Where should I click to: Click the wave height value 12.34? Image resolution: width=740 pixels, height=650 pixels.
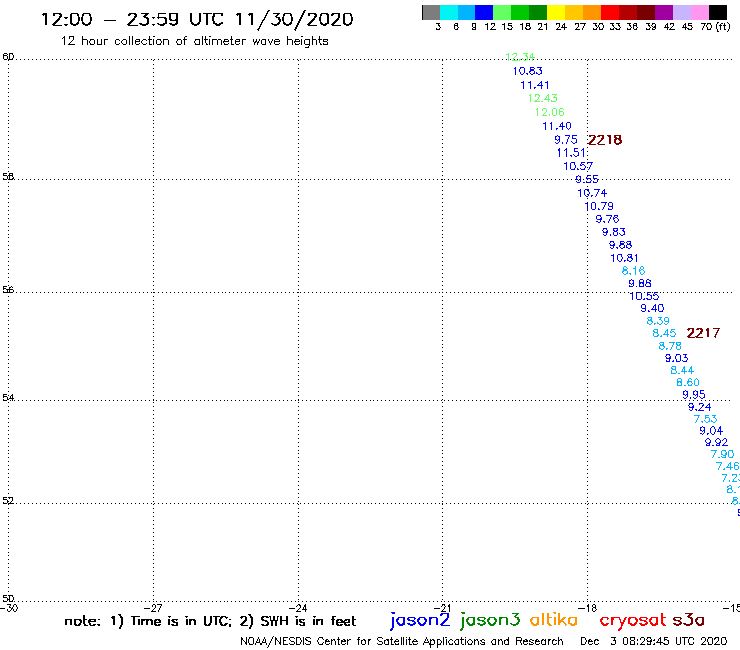(520, 57)
